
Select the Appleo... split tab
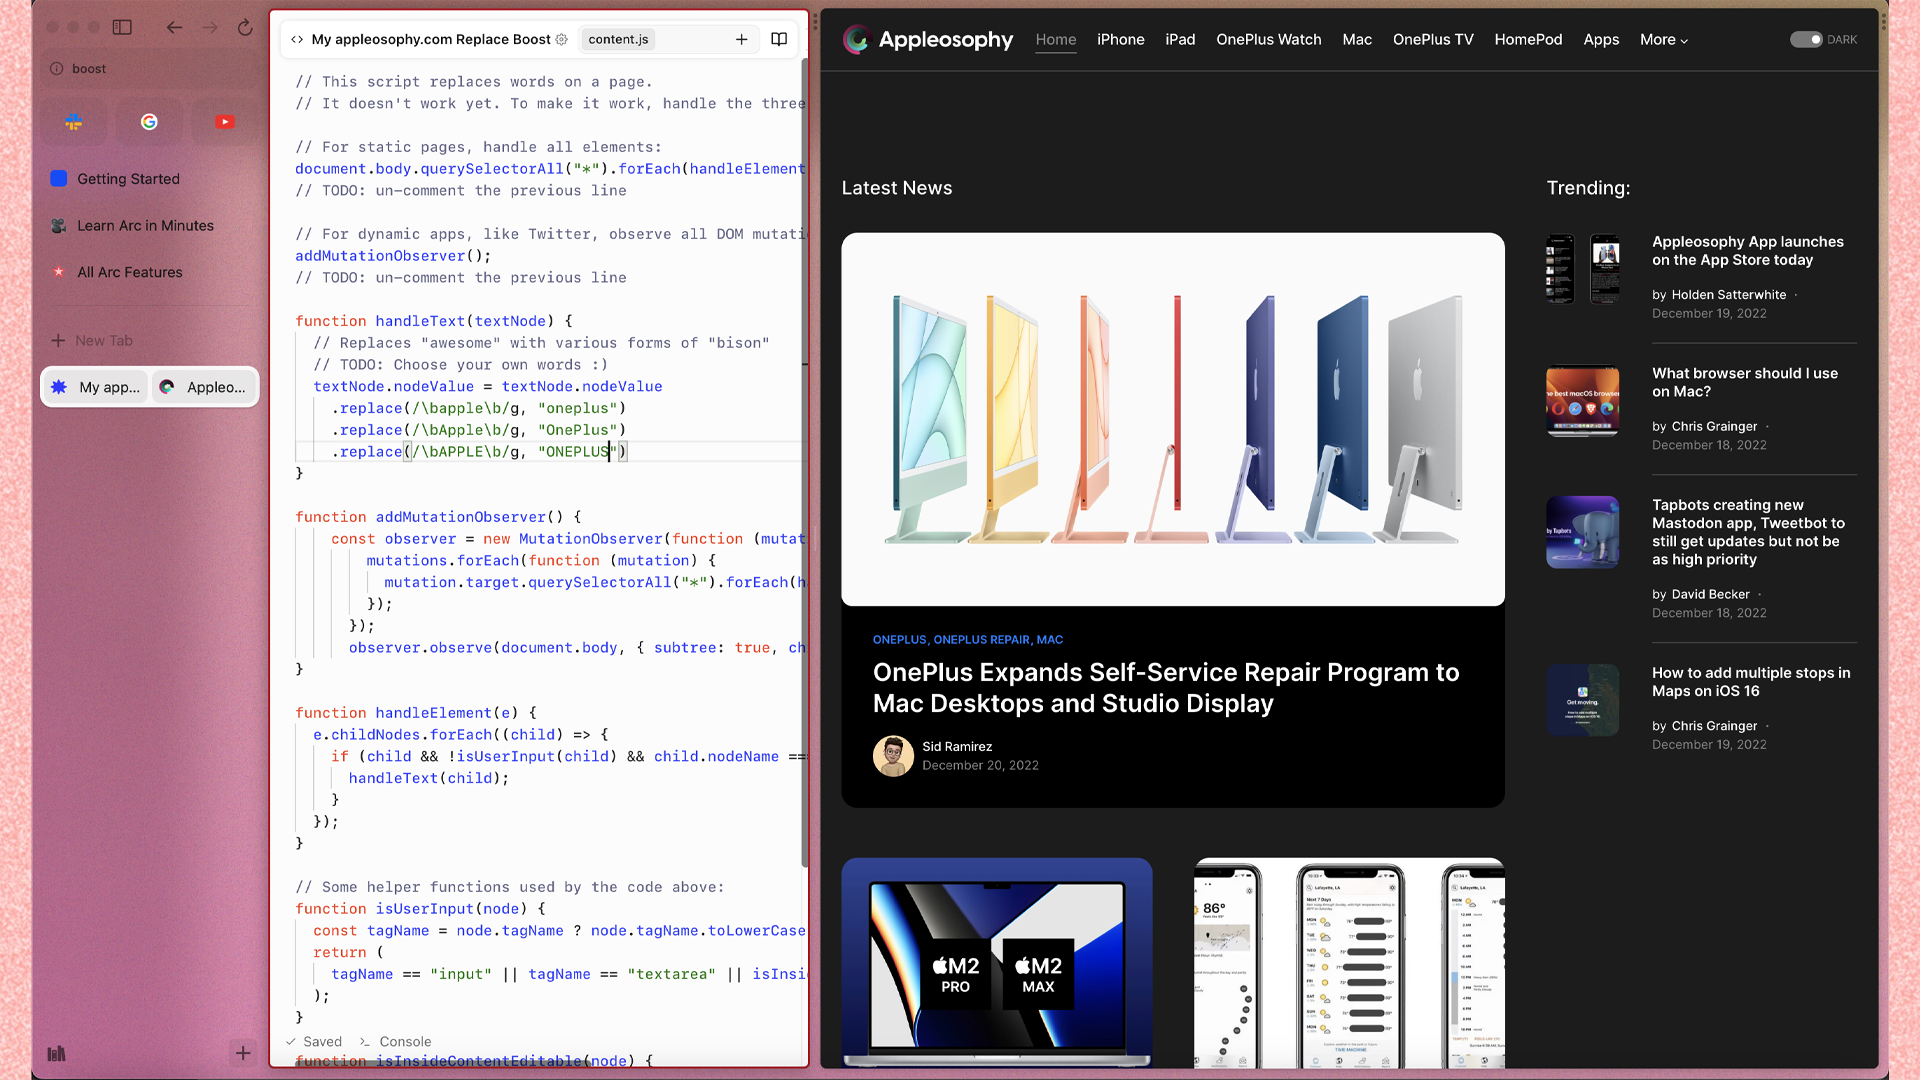click(204, 387)
